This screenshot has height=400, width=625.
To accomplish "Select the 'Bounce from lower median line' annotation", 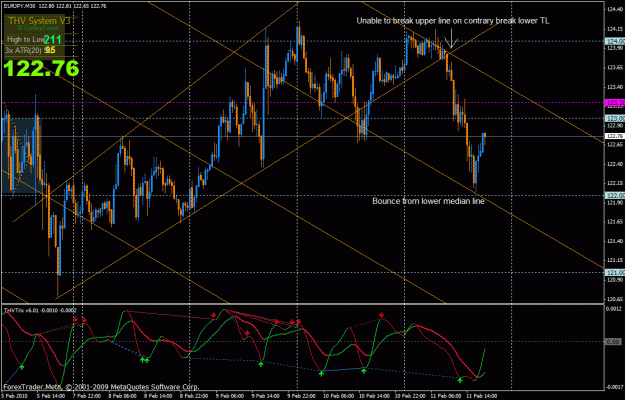I will (x=428, y=201).
